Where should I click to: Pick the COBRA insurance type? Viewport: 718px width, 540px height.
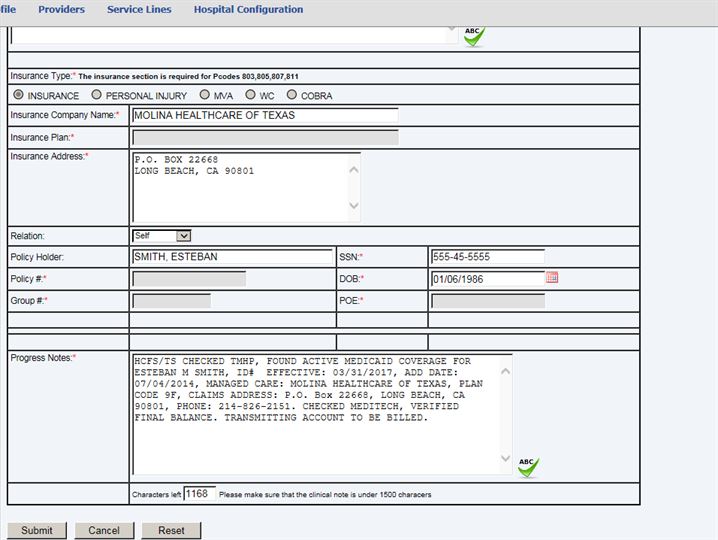pyautogui.click(x=292, y=95)
